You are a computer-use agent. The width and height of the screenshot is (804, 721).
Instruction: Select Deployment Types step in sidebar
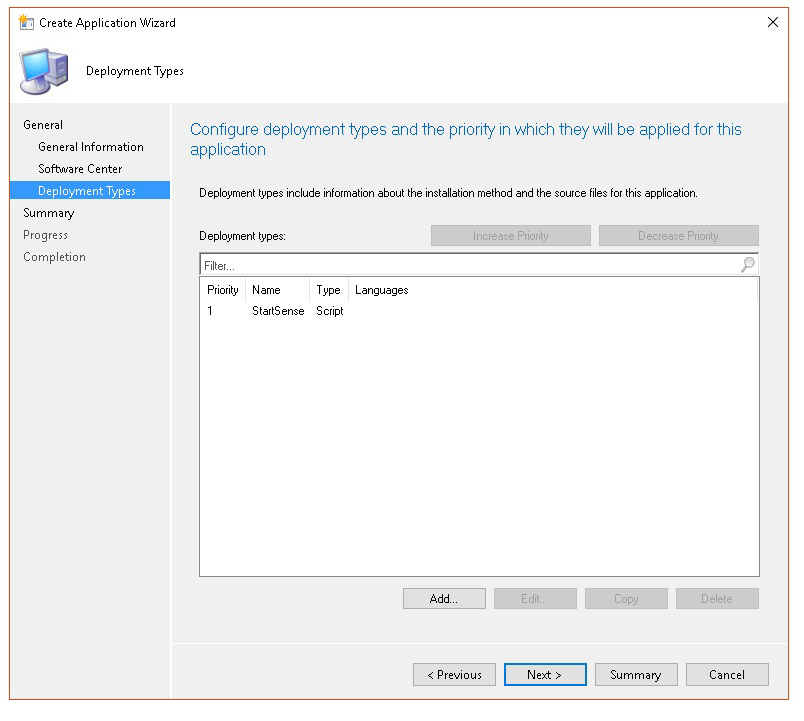[x=87, y=191]
